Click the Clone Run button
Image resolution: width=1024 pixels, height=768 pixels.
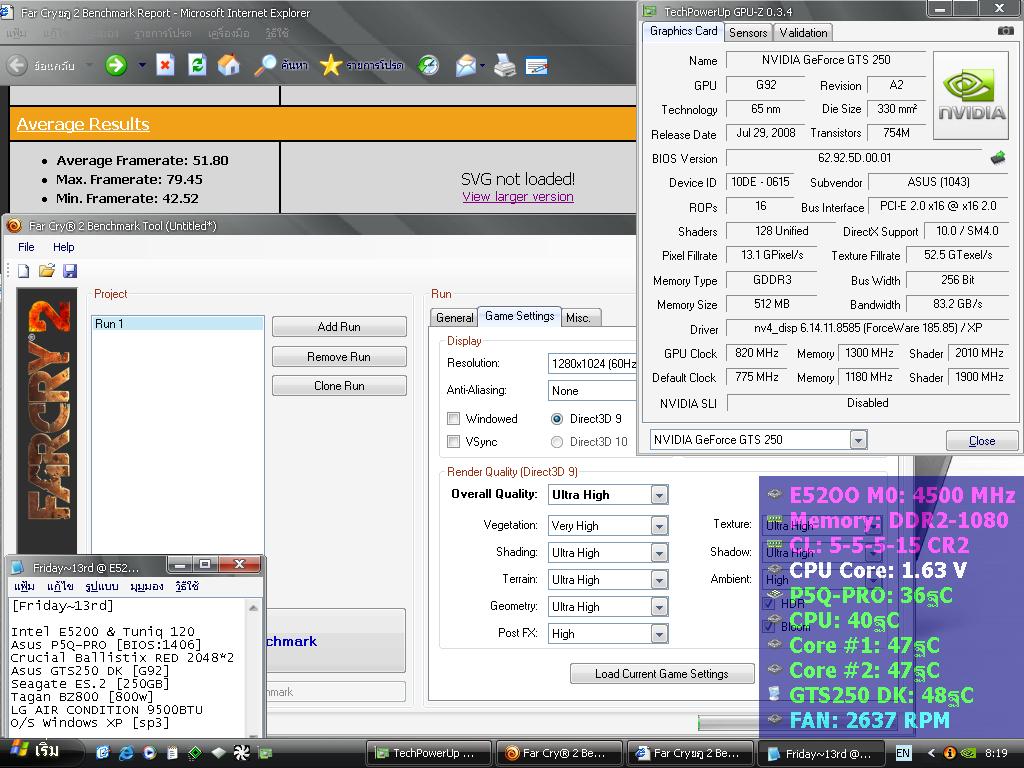click(x=339, y=385)
